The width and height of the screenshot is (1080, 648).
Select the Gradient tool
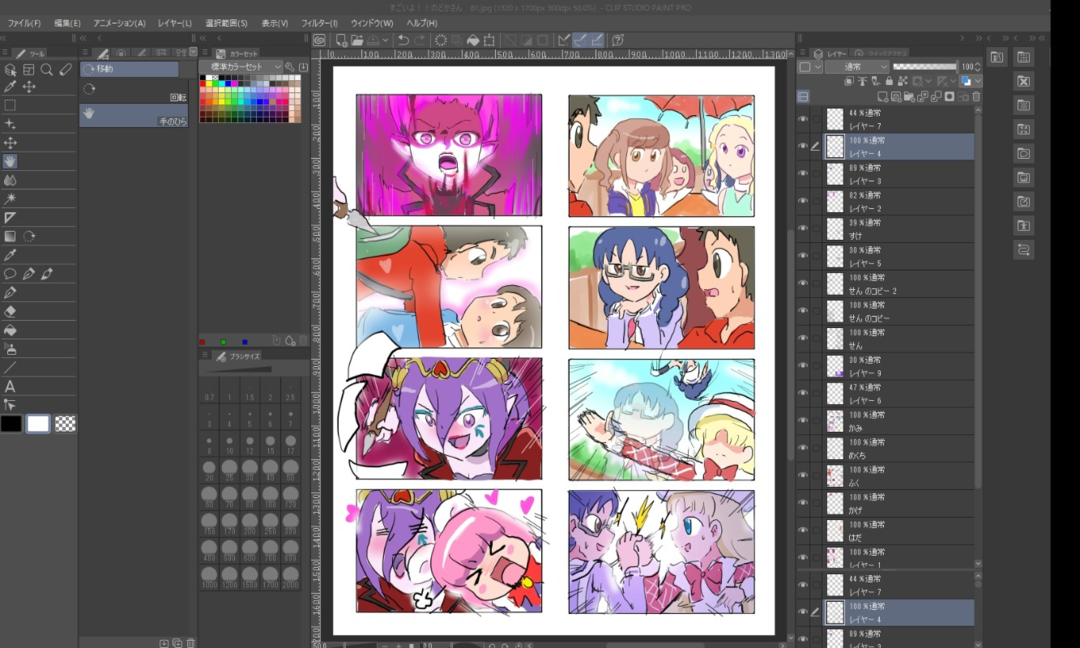10,236
